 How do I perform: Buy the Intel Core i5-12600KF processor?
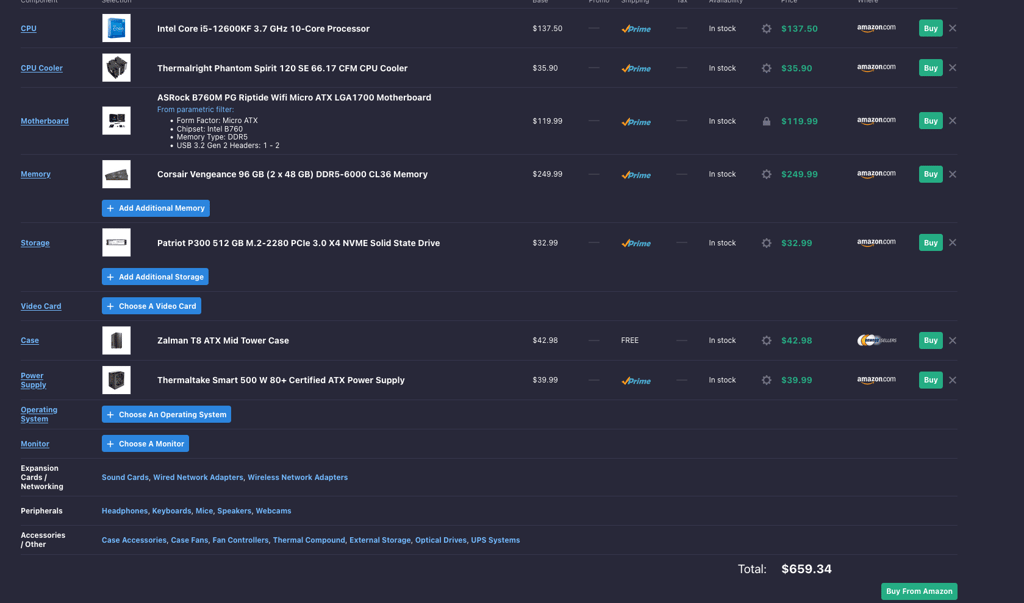pos(931,28)
